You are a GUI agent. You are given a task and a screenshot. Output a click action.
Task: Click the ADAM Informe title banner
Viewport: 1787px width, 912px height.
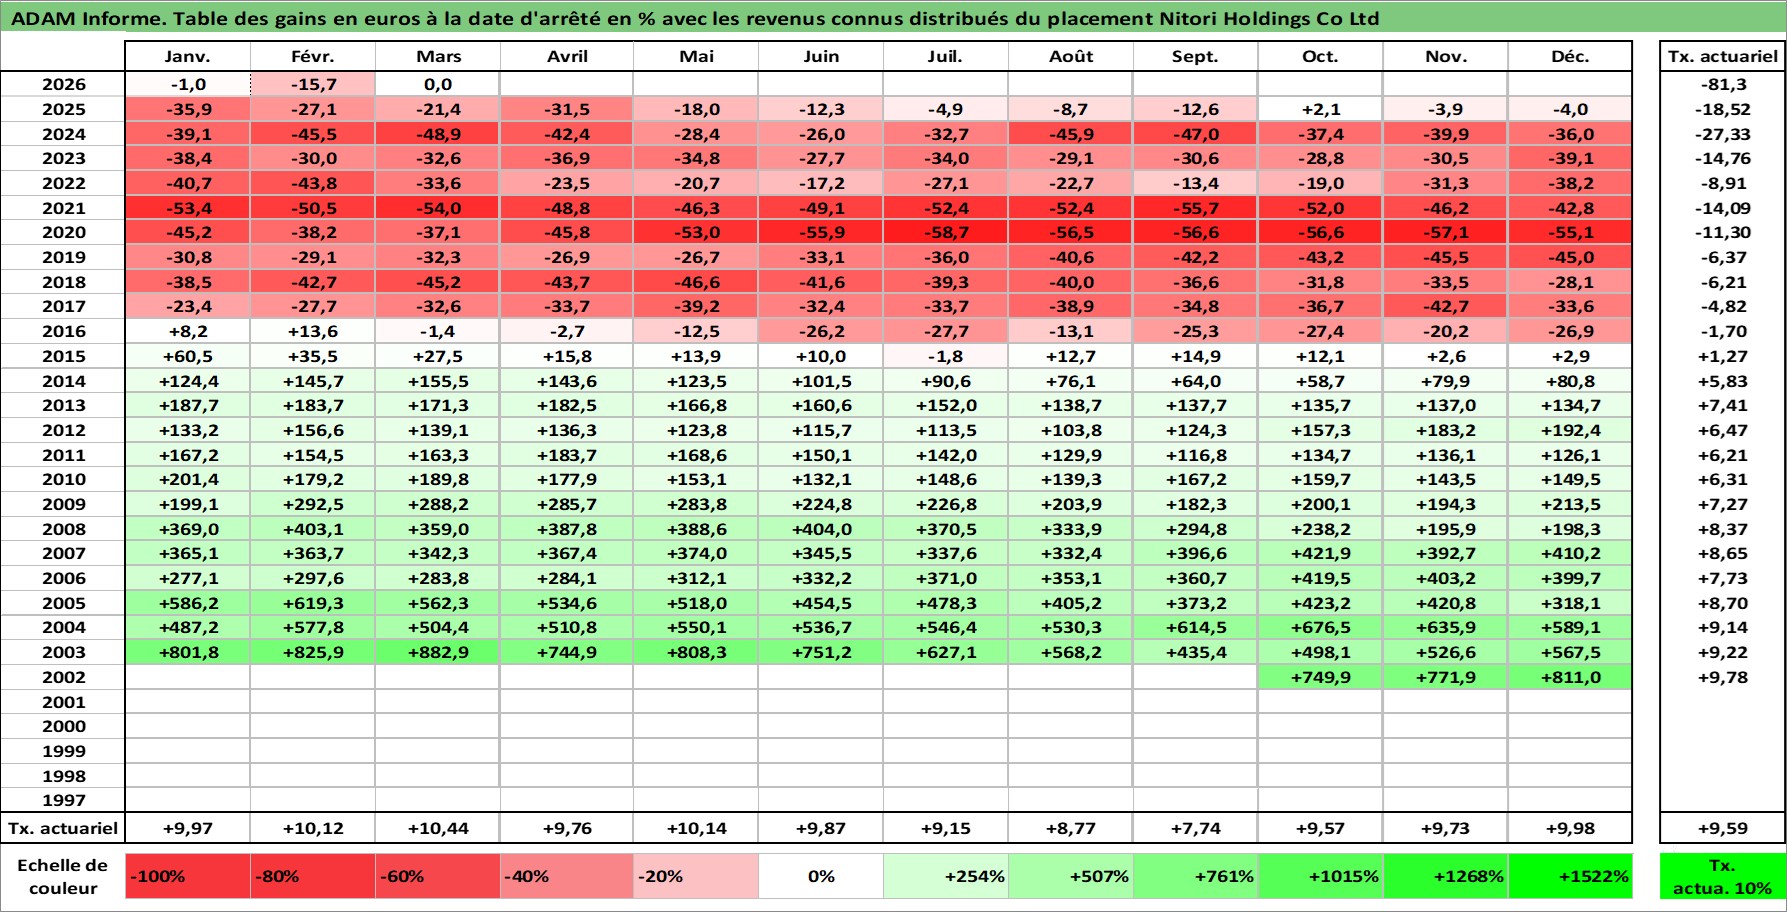(x=893, y=18)
